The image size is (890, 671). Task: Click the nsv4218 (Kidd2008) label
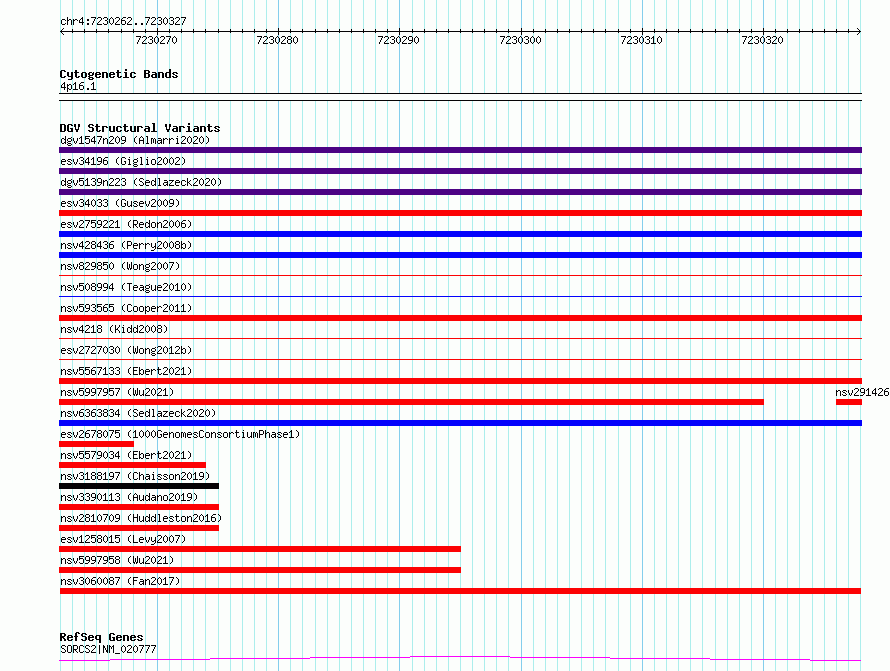pyautogui.click(x=114, y=329)
